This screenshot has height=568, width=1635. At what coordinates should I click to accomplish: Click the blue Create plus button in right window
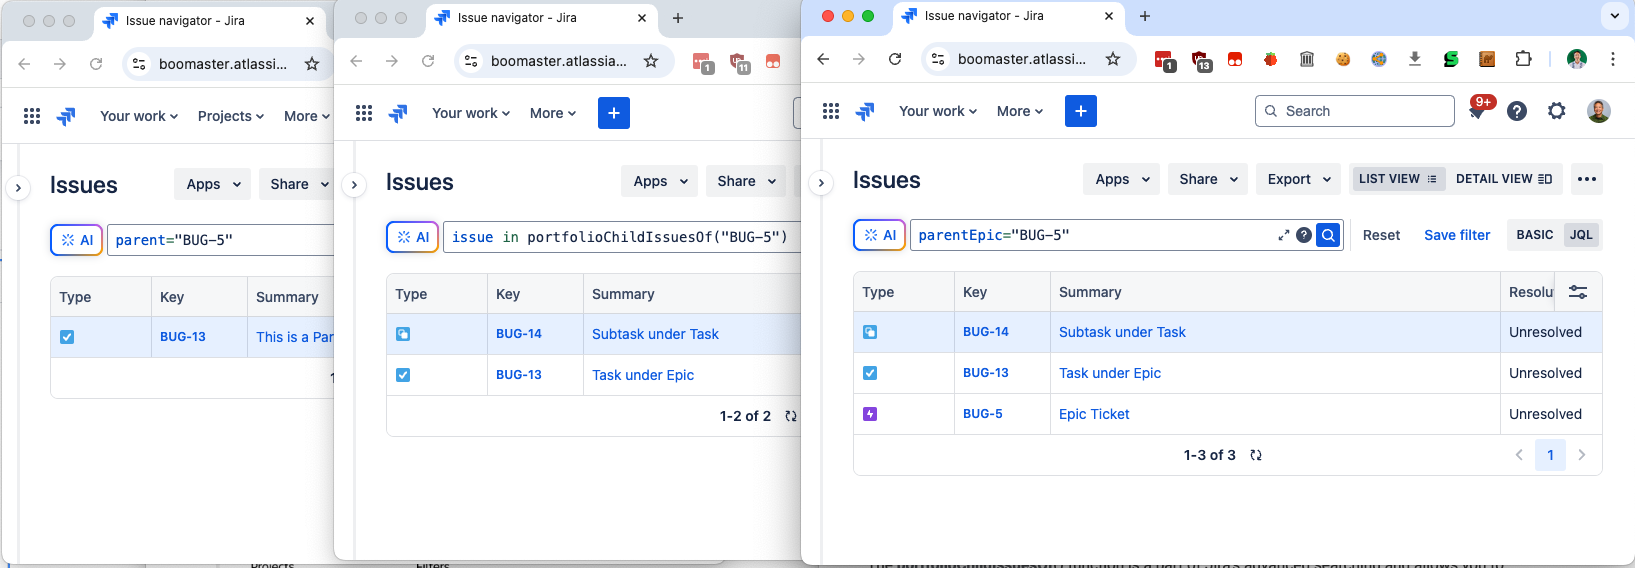tap(1081, 111)
